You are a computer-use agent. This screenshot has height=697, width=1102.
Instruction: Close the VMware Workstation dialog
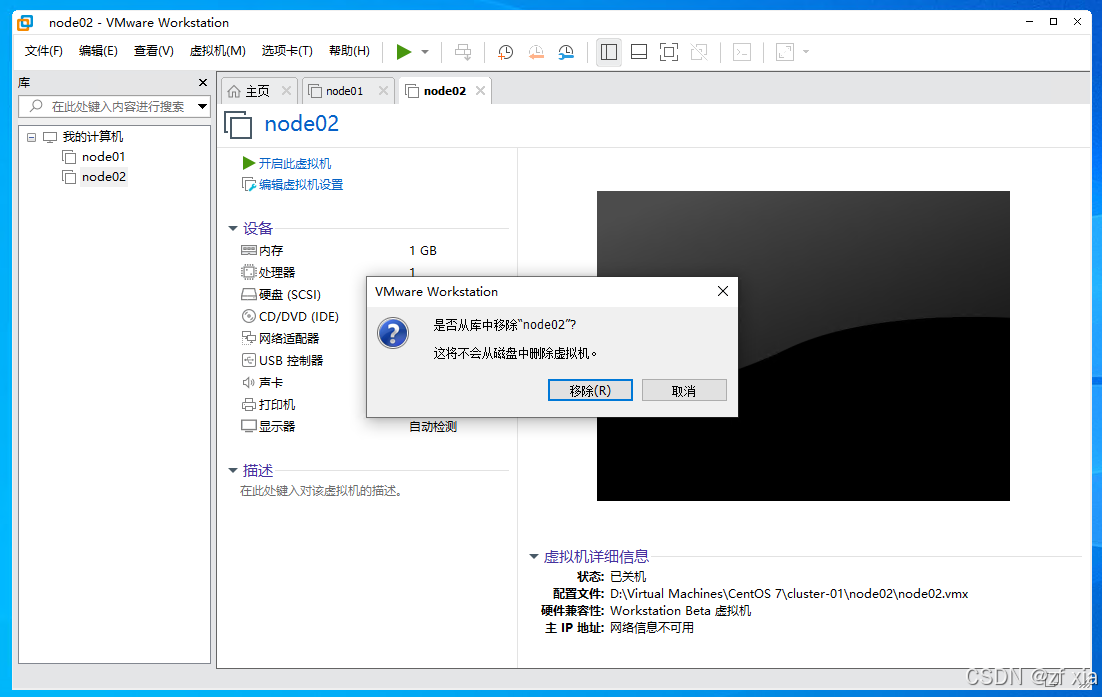[722, 292]
